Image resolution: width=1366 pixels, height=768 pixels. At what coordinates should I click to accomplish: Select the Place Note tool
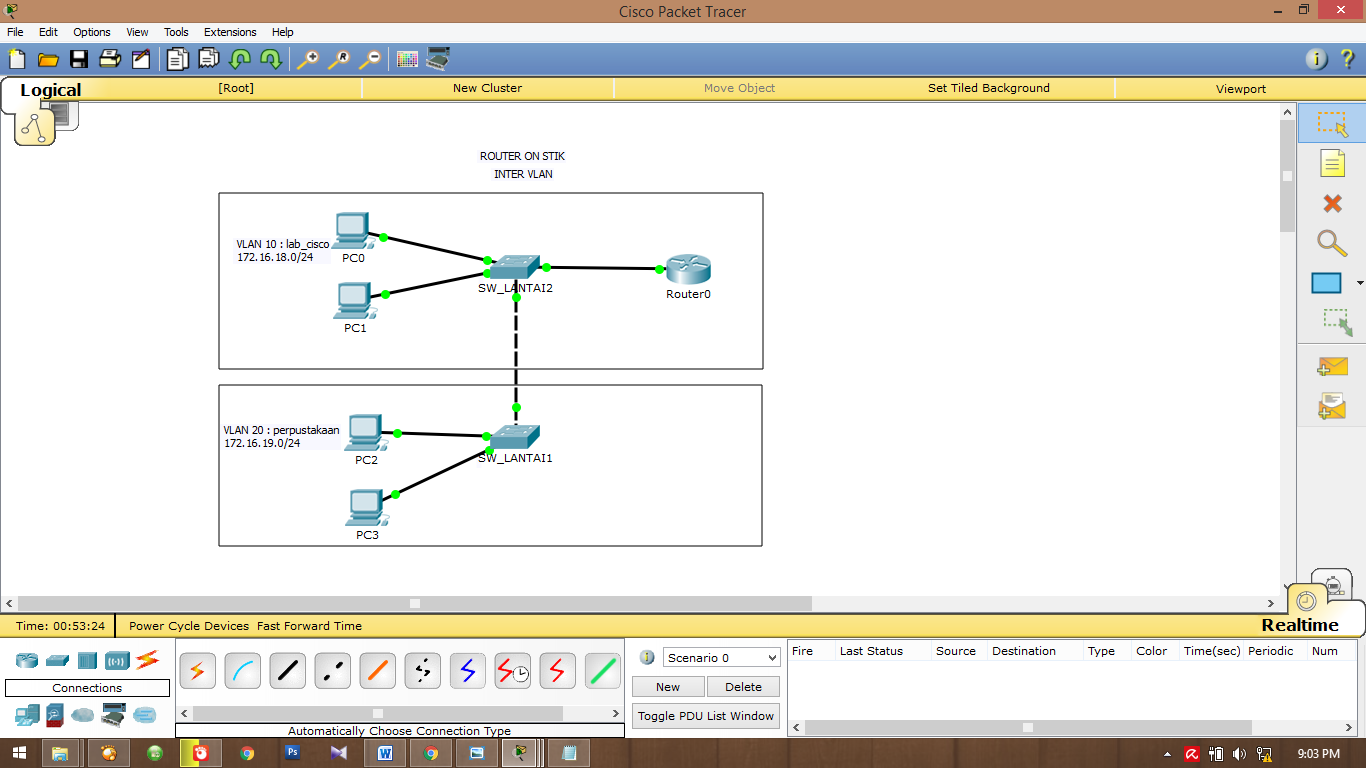(x=1331, y=163)
